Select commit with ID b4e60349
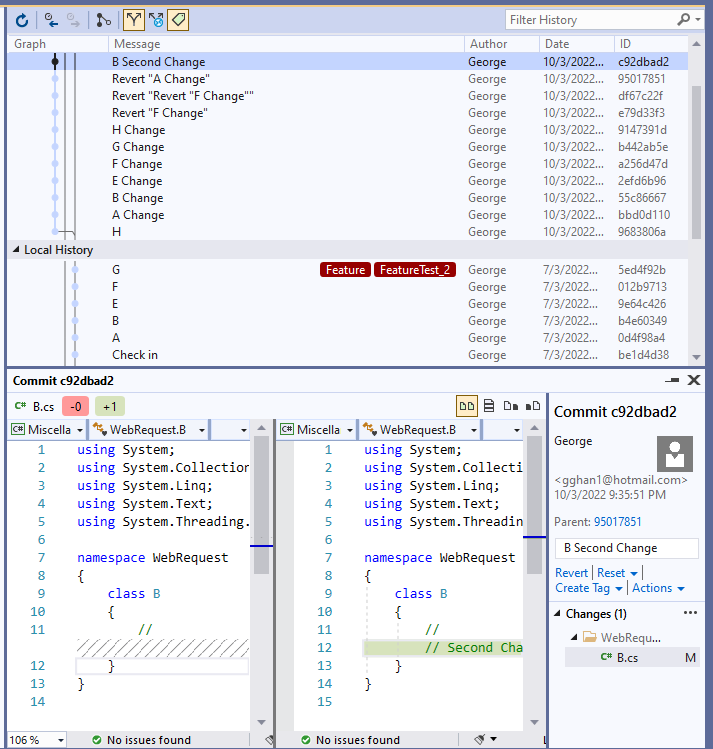The image size is (713, 749). click(348, 321)
